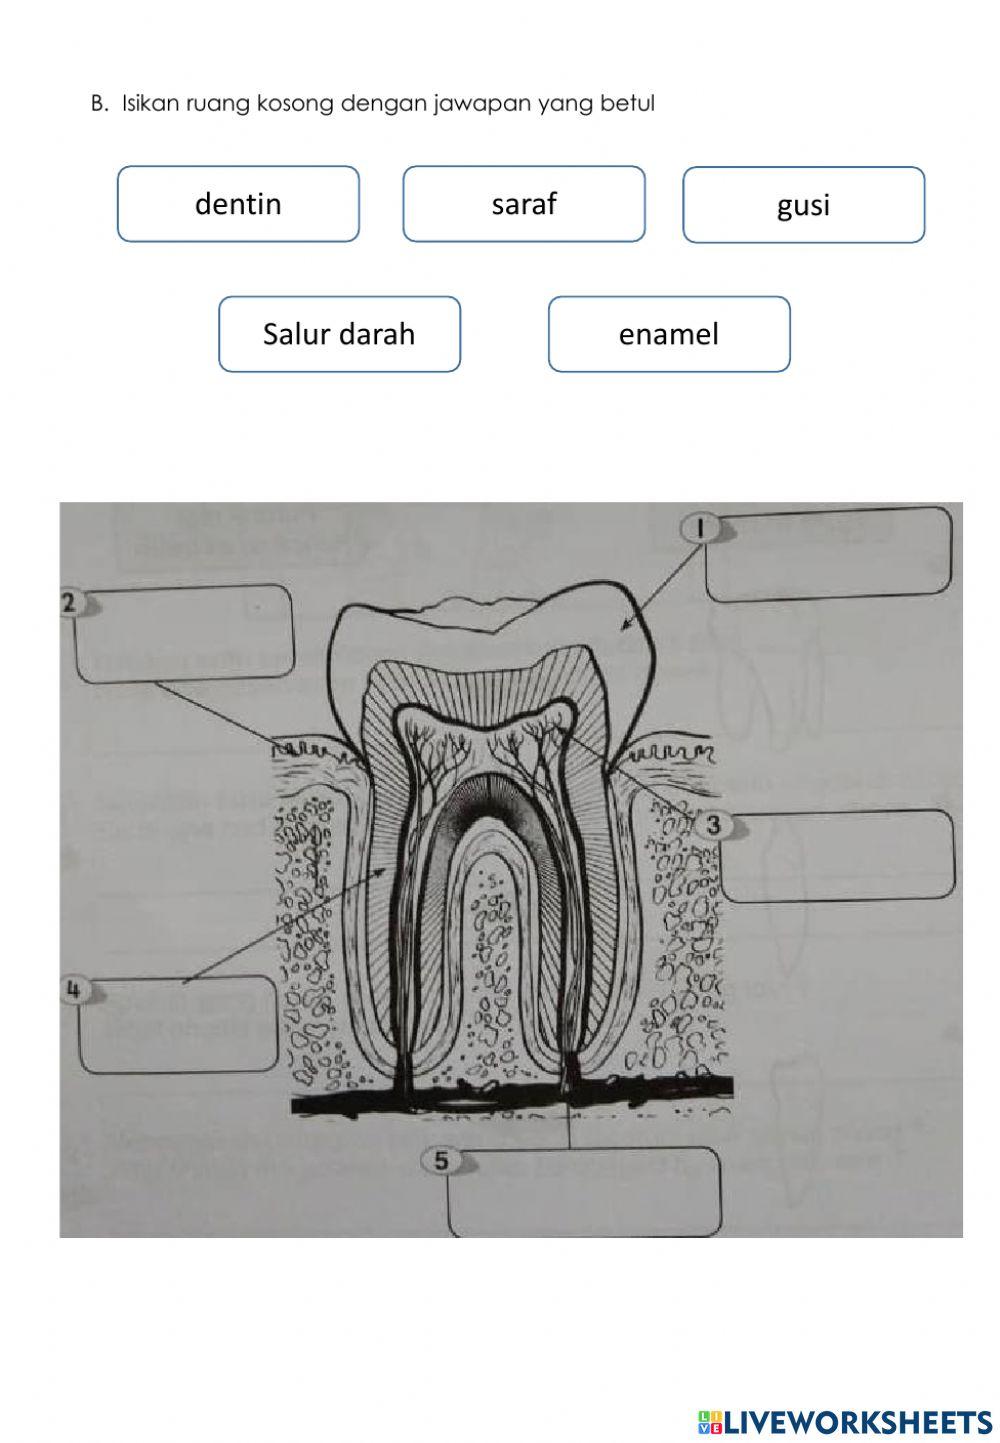Click answer box for label 3
The width and height of the screenshot is (1000, 1443).
[837, 856]
